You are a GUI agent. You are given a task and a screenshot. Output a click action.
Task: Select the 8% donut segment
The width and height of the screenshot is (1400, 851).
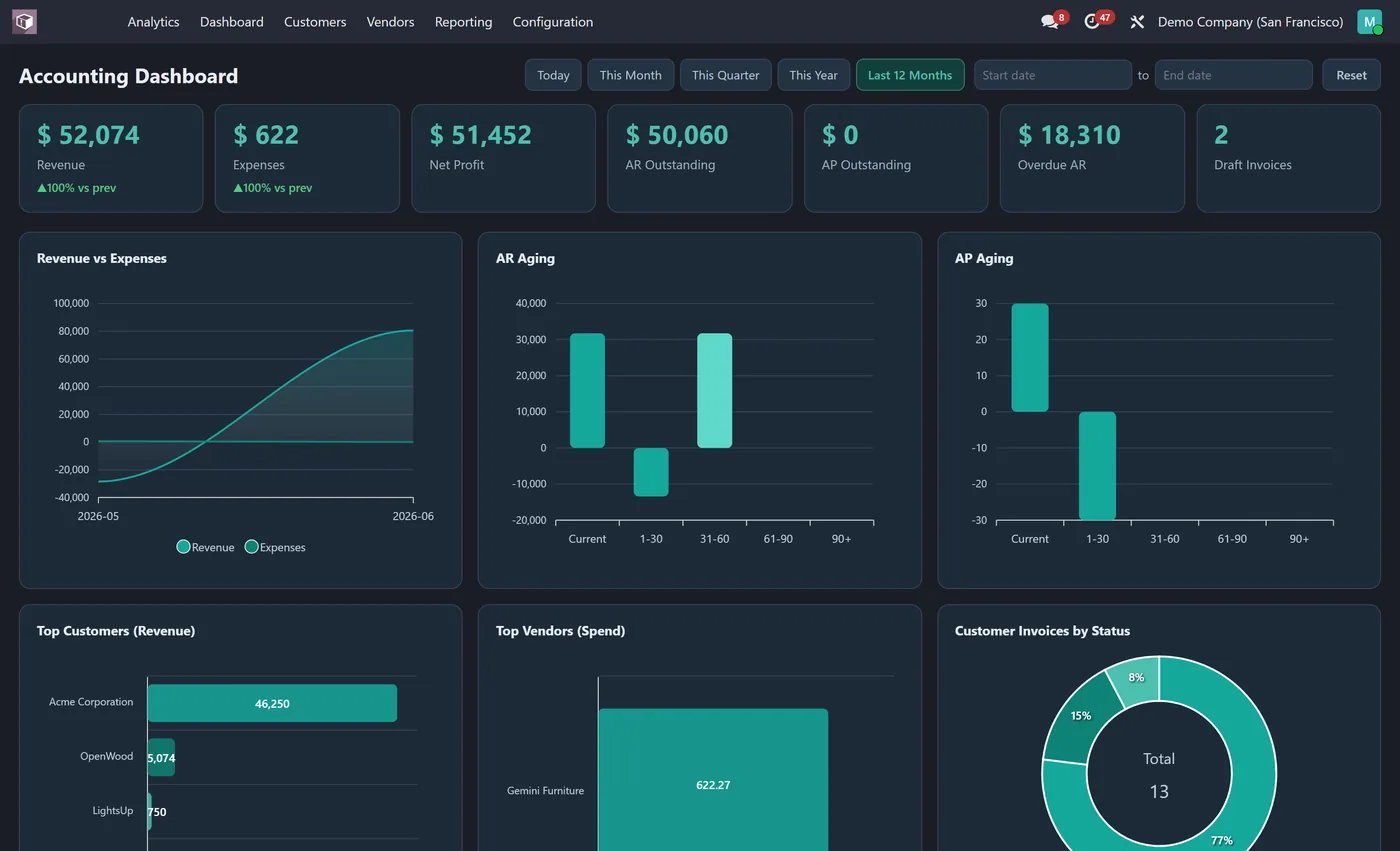(x=1136, y=678)
